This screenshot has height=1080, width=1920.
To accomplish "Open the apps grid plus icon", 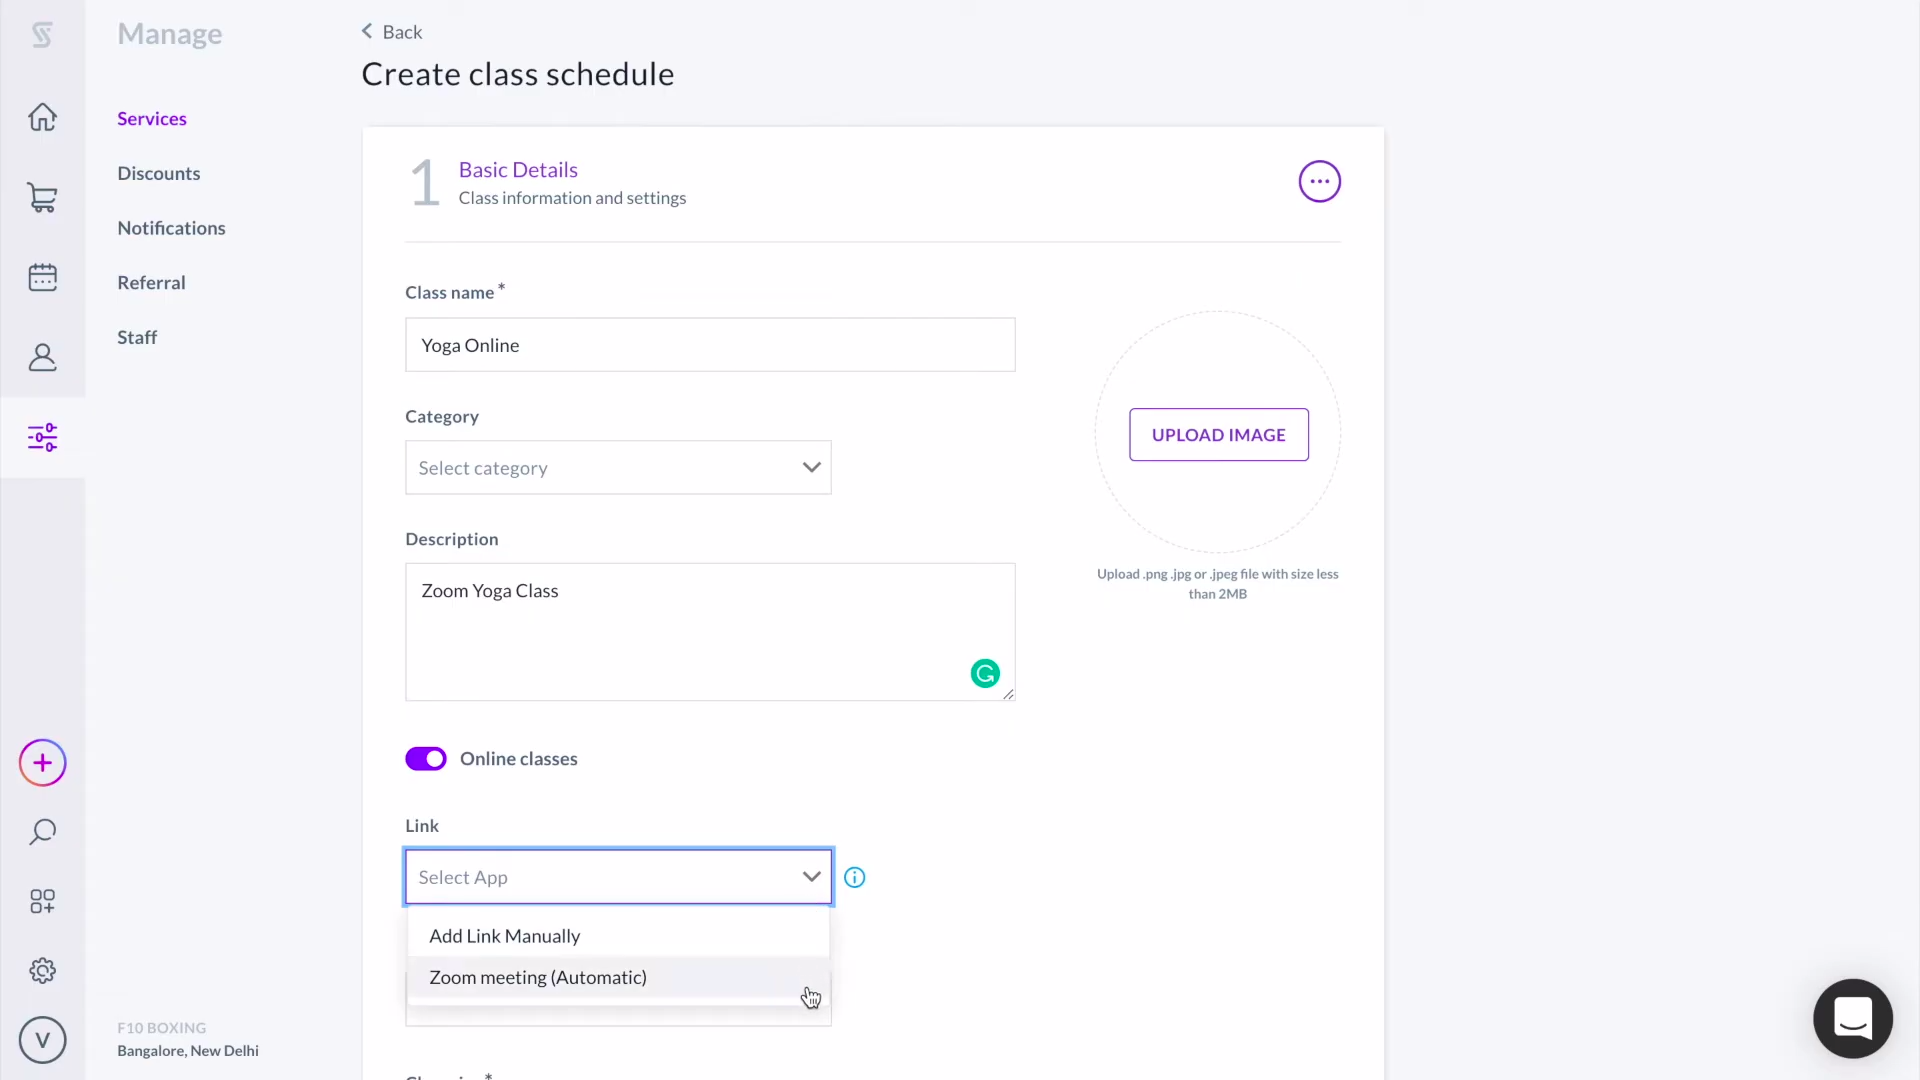I will pyautogui.click(x=42, y=901).
